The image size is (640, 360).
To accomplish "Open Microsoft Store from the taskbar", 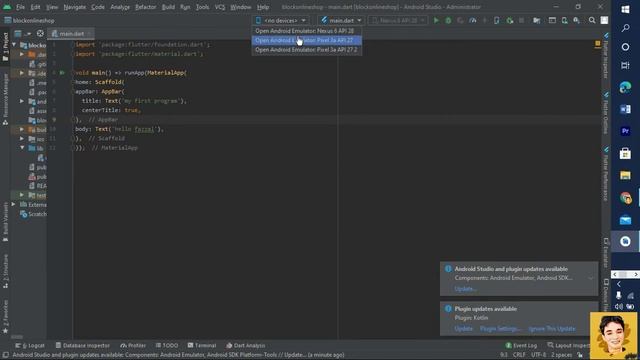I will 625,153.
